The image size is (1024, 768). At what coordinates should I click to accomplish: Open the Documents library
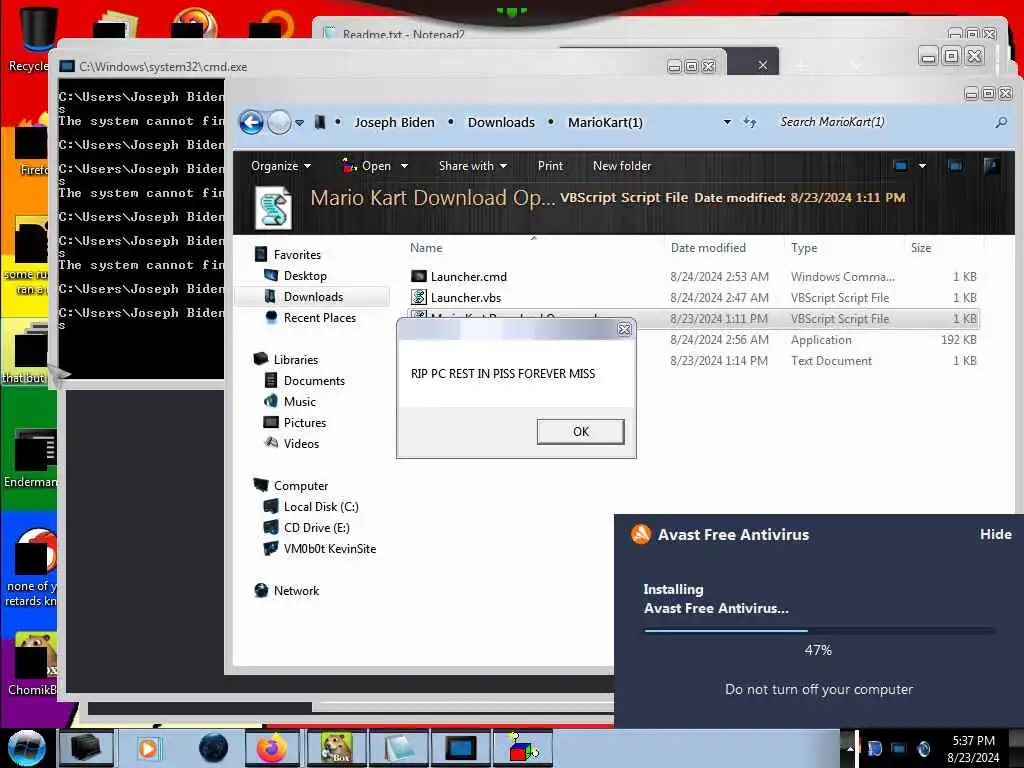click(x=313, y=381)
